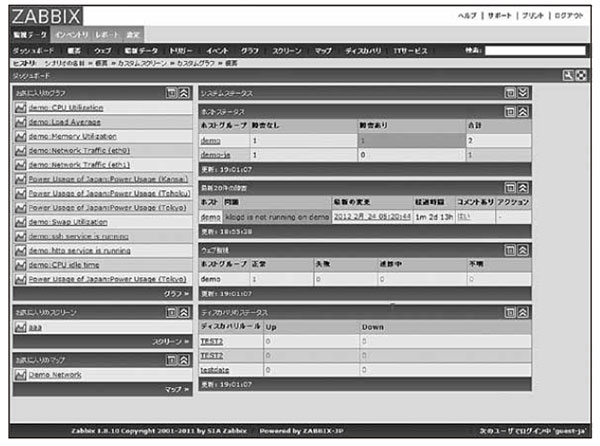The width and height of the screenshot is (600, 446).
Task: Open testdate discovery rule link
Action: [215, 370]
